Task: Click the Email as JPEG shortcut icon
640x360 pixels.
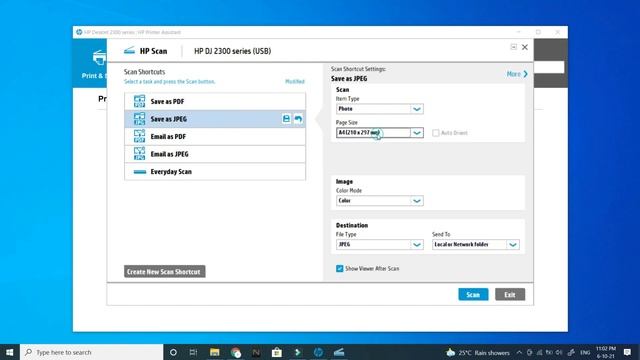Action: coord(139,154)
